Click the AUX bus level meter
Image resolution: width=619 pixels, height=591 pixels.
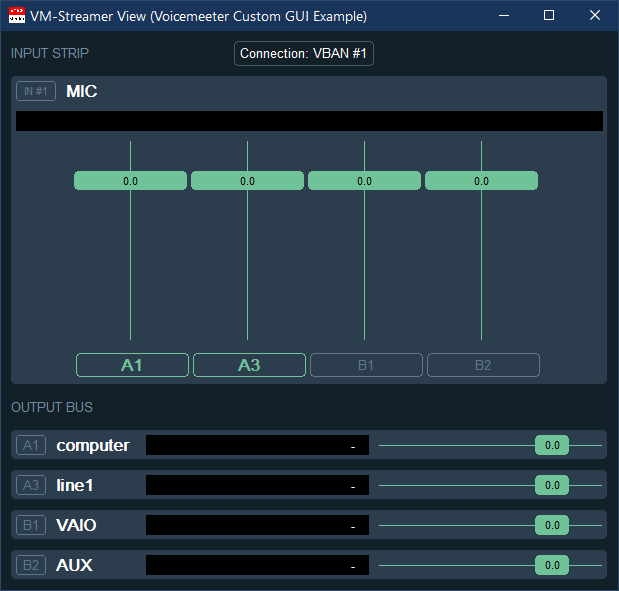pyautogui.click(x=257, y=565)
